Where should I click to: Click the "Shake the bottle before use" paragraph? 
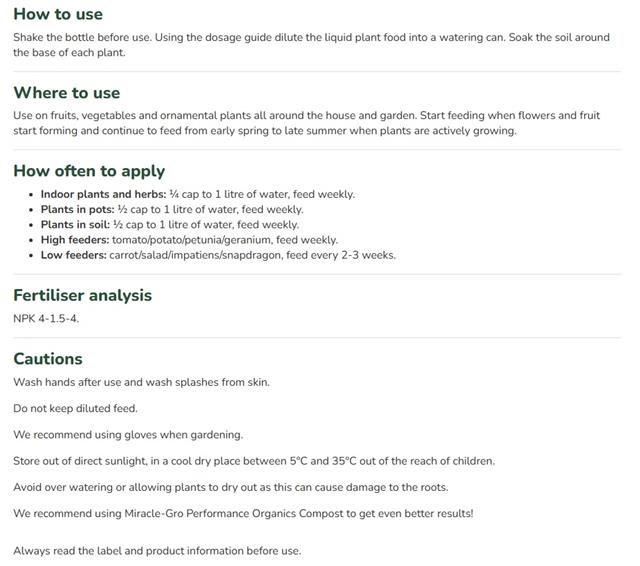tap(311, 45)
